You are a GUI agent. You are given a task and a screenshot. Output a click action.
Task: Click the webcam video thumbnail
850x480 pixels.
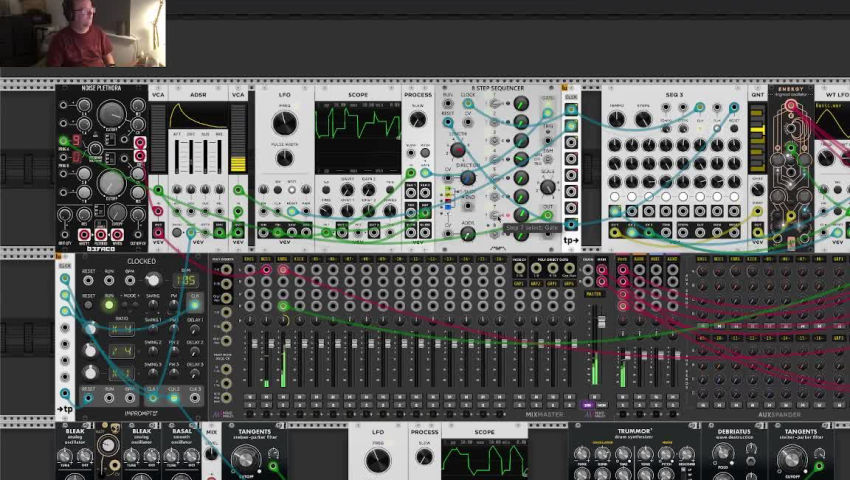(x=83, y=33)
